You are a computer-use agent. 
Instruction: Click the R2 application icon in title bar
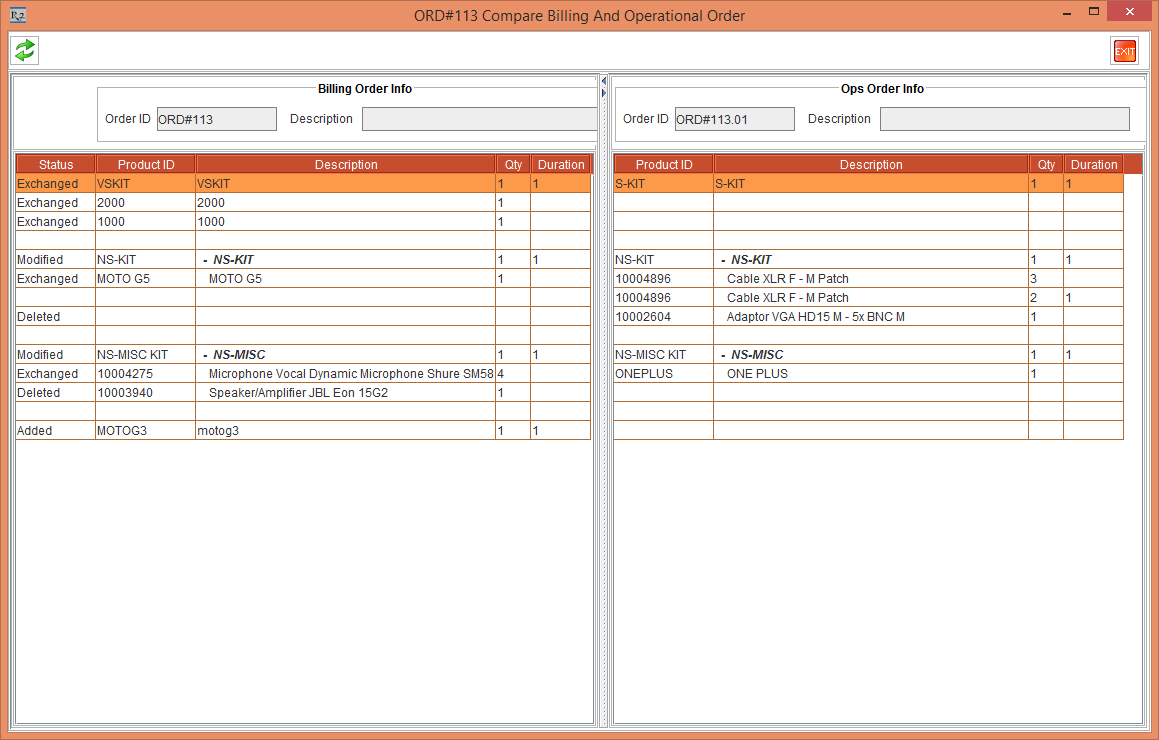(x=17, y=15)
